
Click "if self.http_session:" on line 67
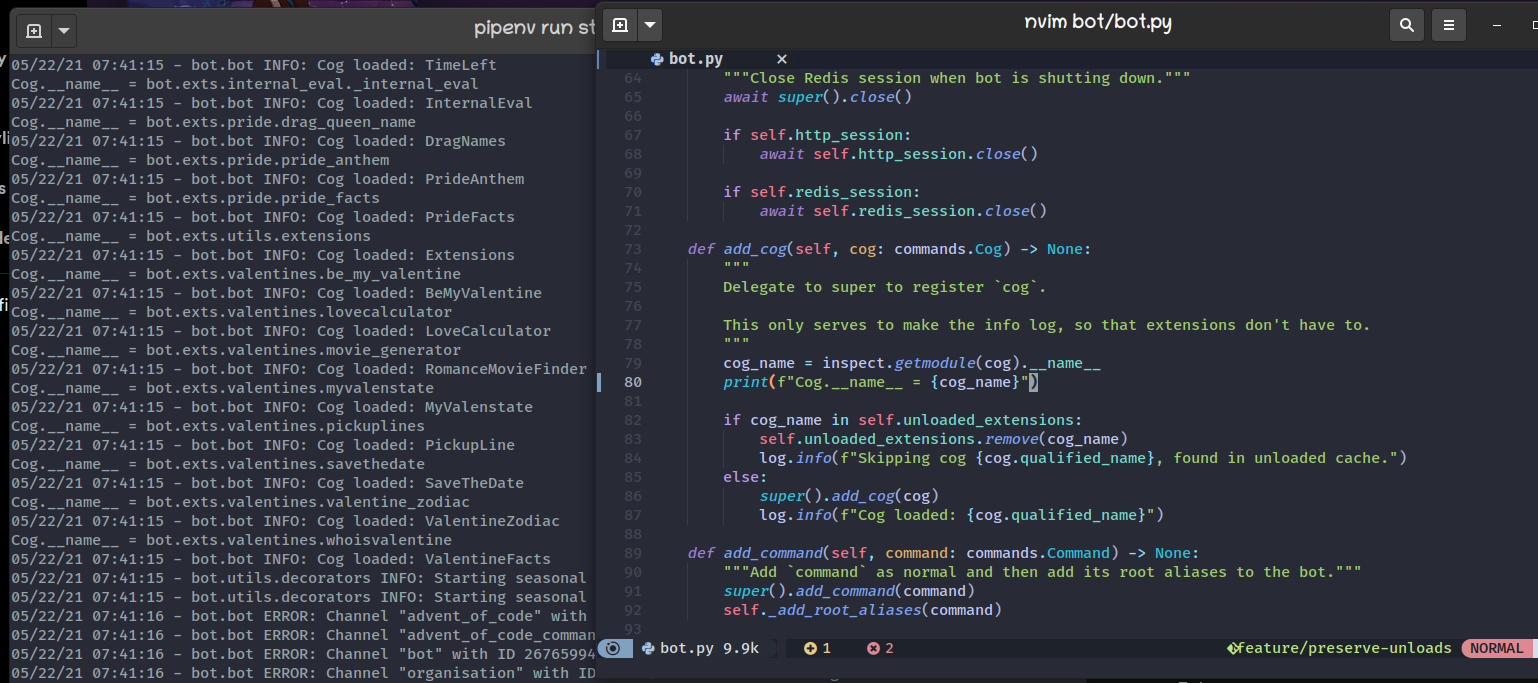(818, 135)
